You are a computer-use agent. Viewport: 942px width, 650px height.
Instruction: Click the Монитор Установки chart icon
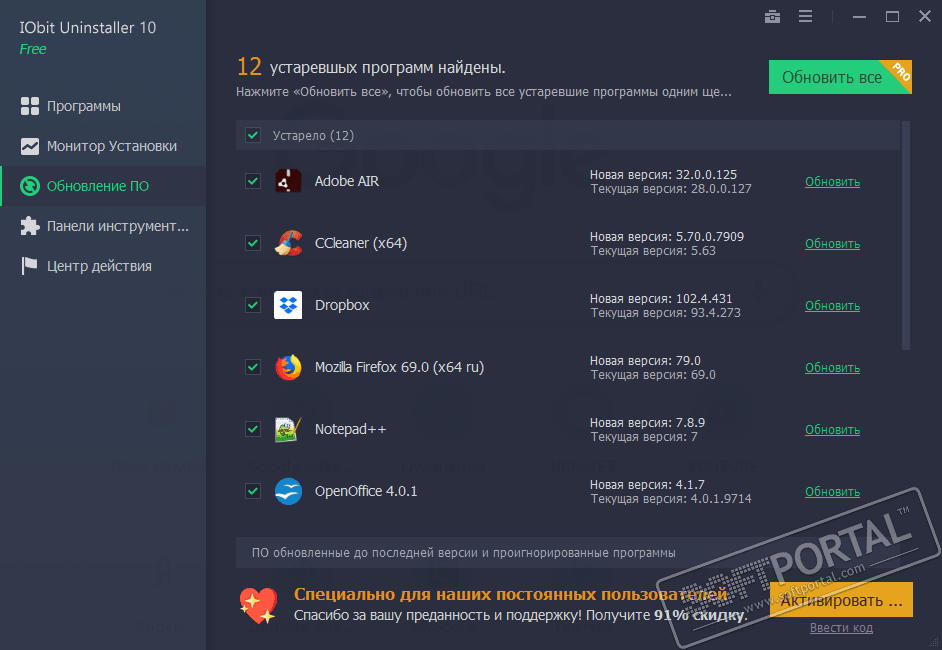click(29, 146)
